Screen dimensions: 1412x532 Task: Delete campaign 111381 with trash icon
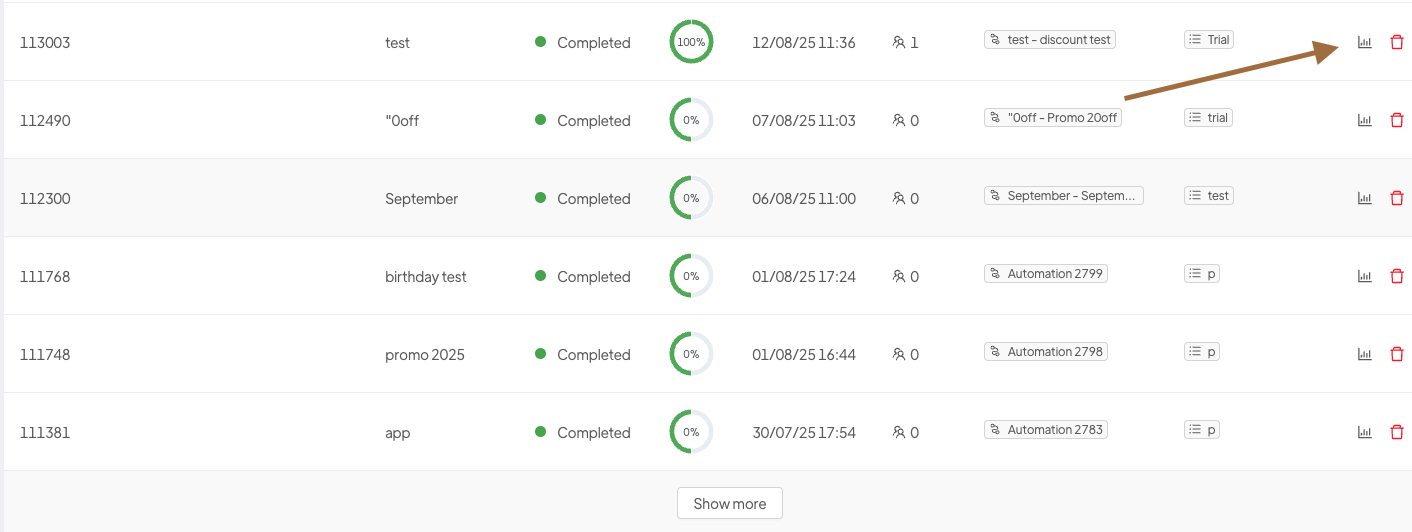1397,432
